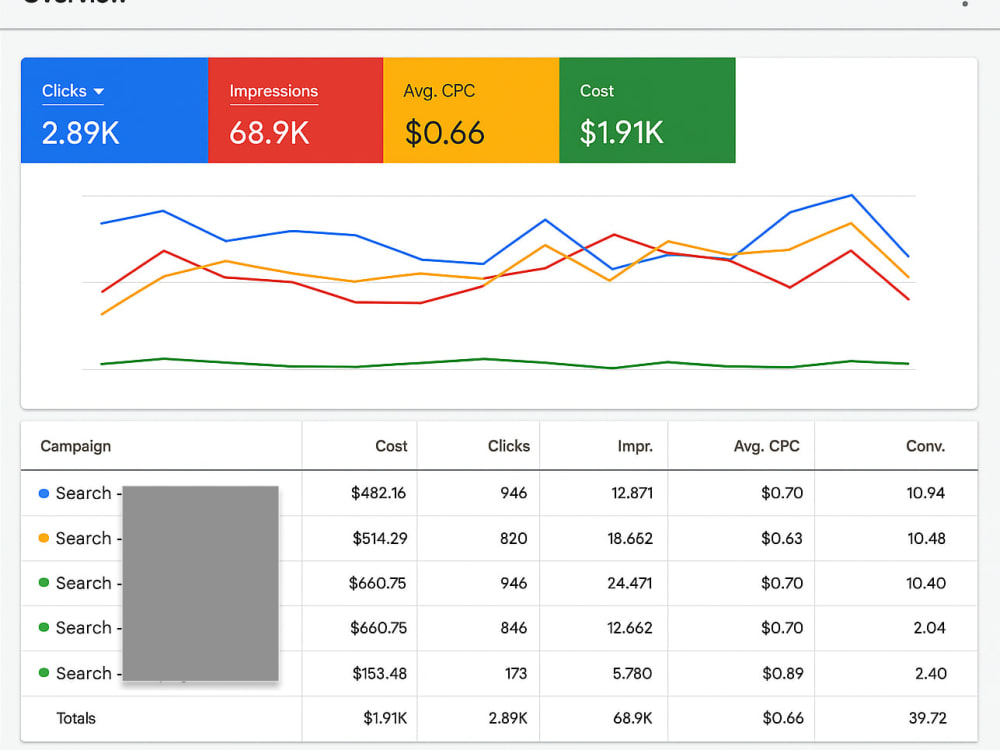Sort table by Conv. column header

925,446
